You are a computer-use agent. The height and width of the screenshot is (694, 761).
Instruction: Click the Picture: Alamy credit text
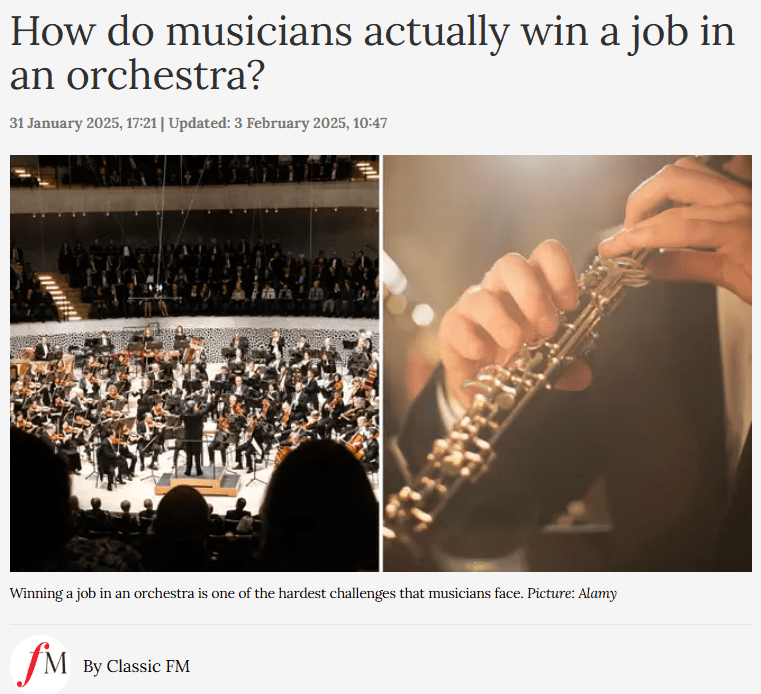[x=572, y=594]
